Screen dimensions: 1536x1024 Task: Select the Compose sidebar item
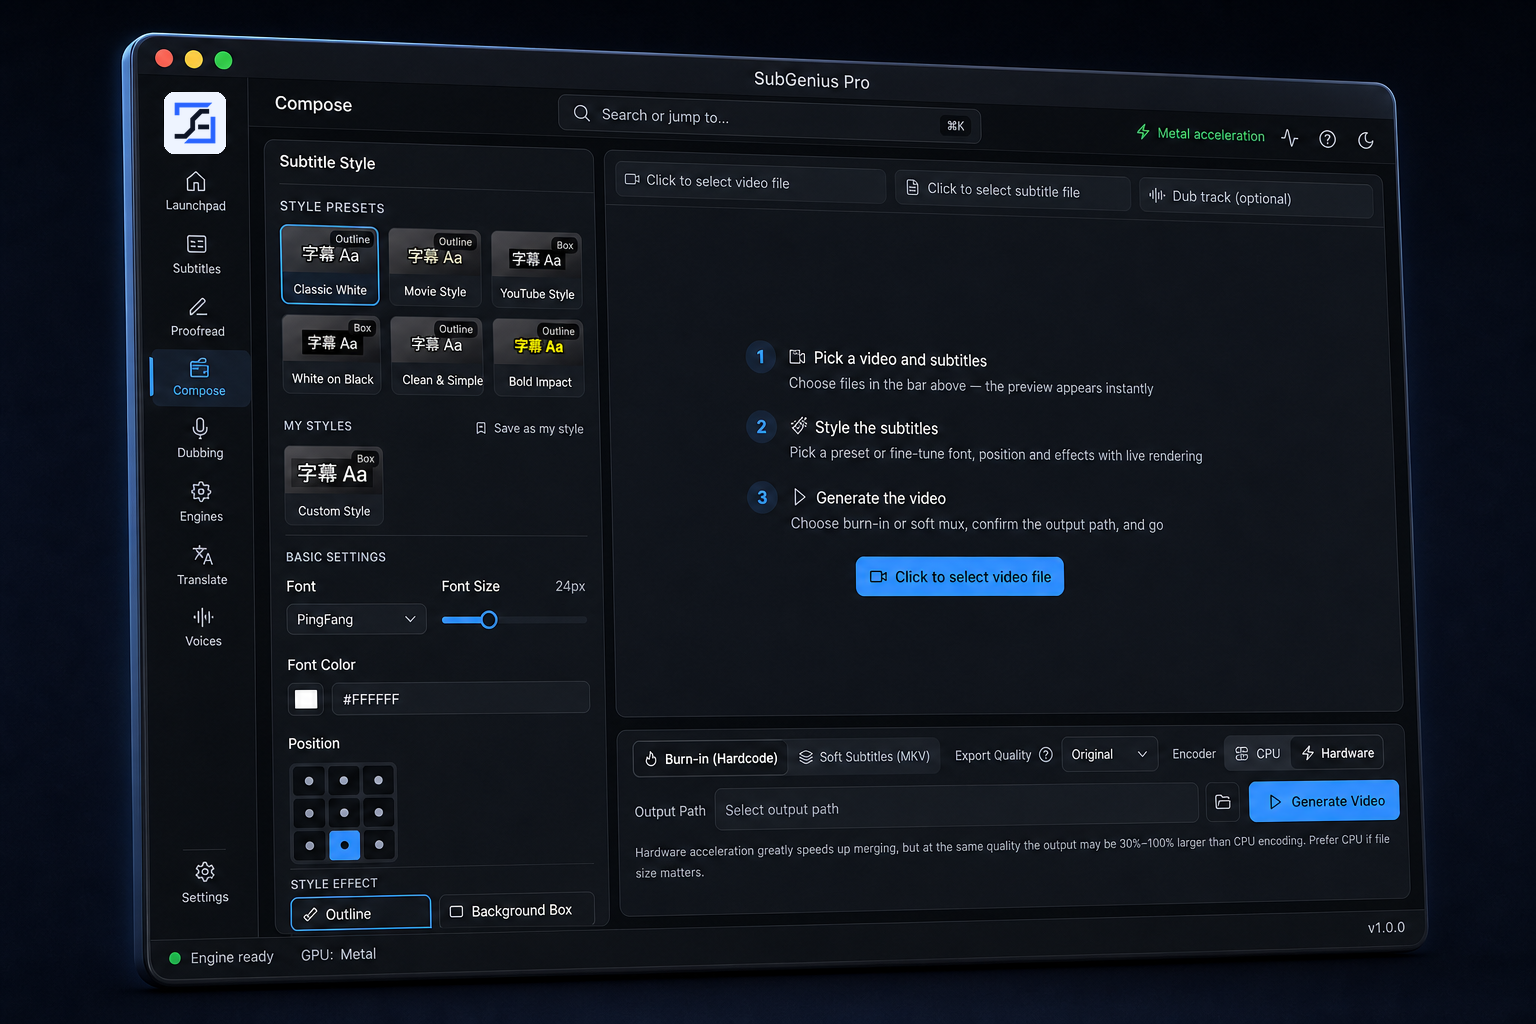pos(199,378)
